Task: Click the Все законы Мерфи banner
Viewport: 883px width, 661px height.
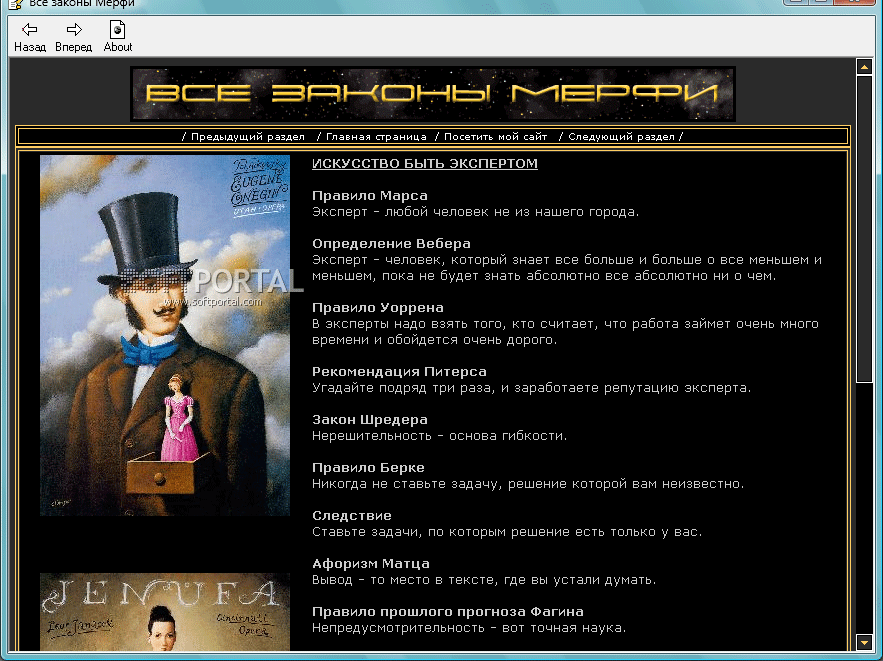Action: pos(432,94)
